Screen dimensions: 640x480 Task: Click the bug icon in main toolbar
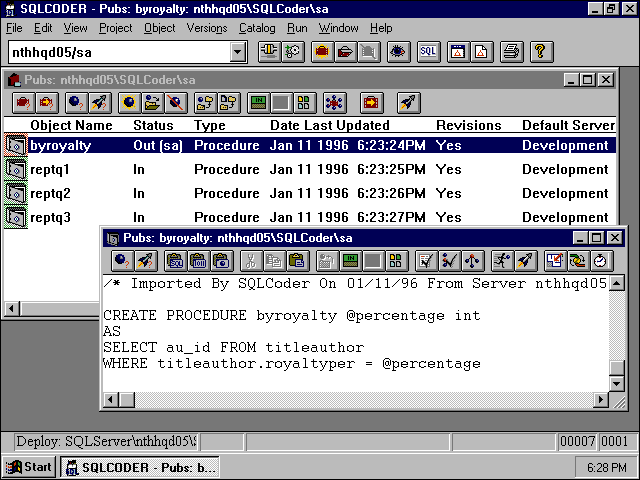pos(398,51)
